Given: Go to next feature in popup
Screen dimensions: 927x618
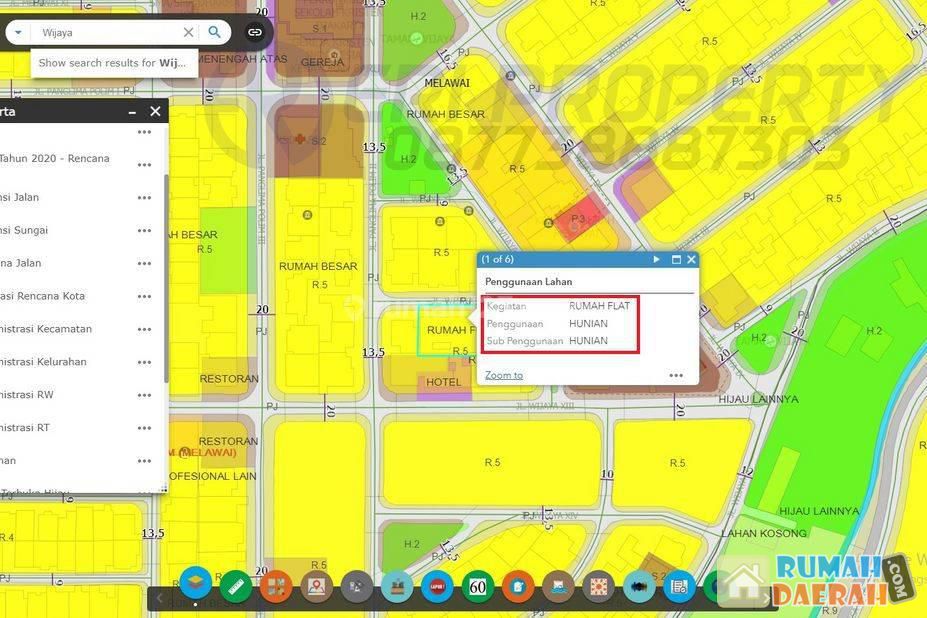Looking at the screenshot, I should click(657, 259).
